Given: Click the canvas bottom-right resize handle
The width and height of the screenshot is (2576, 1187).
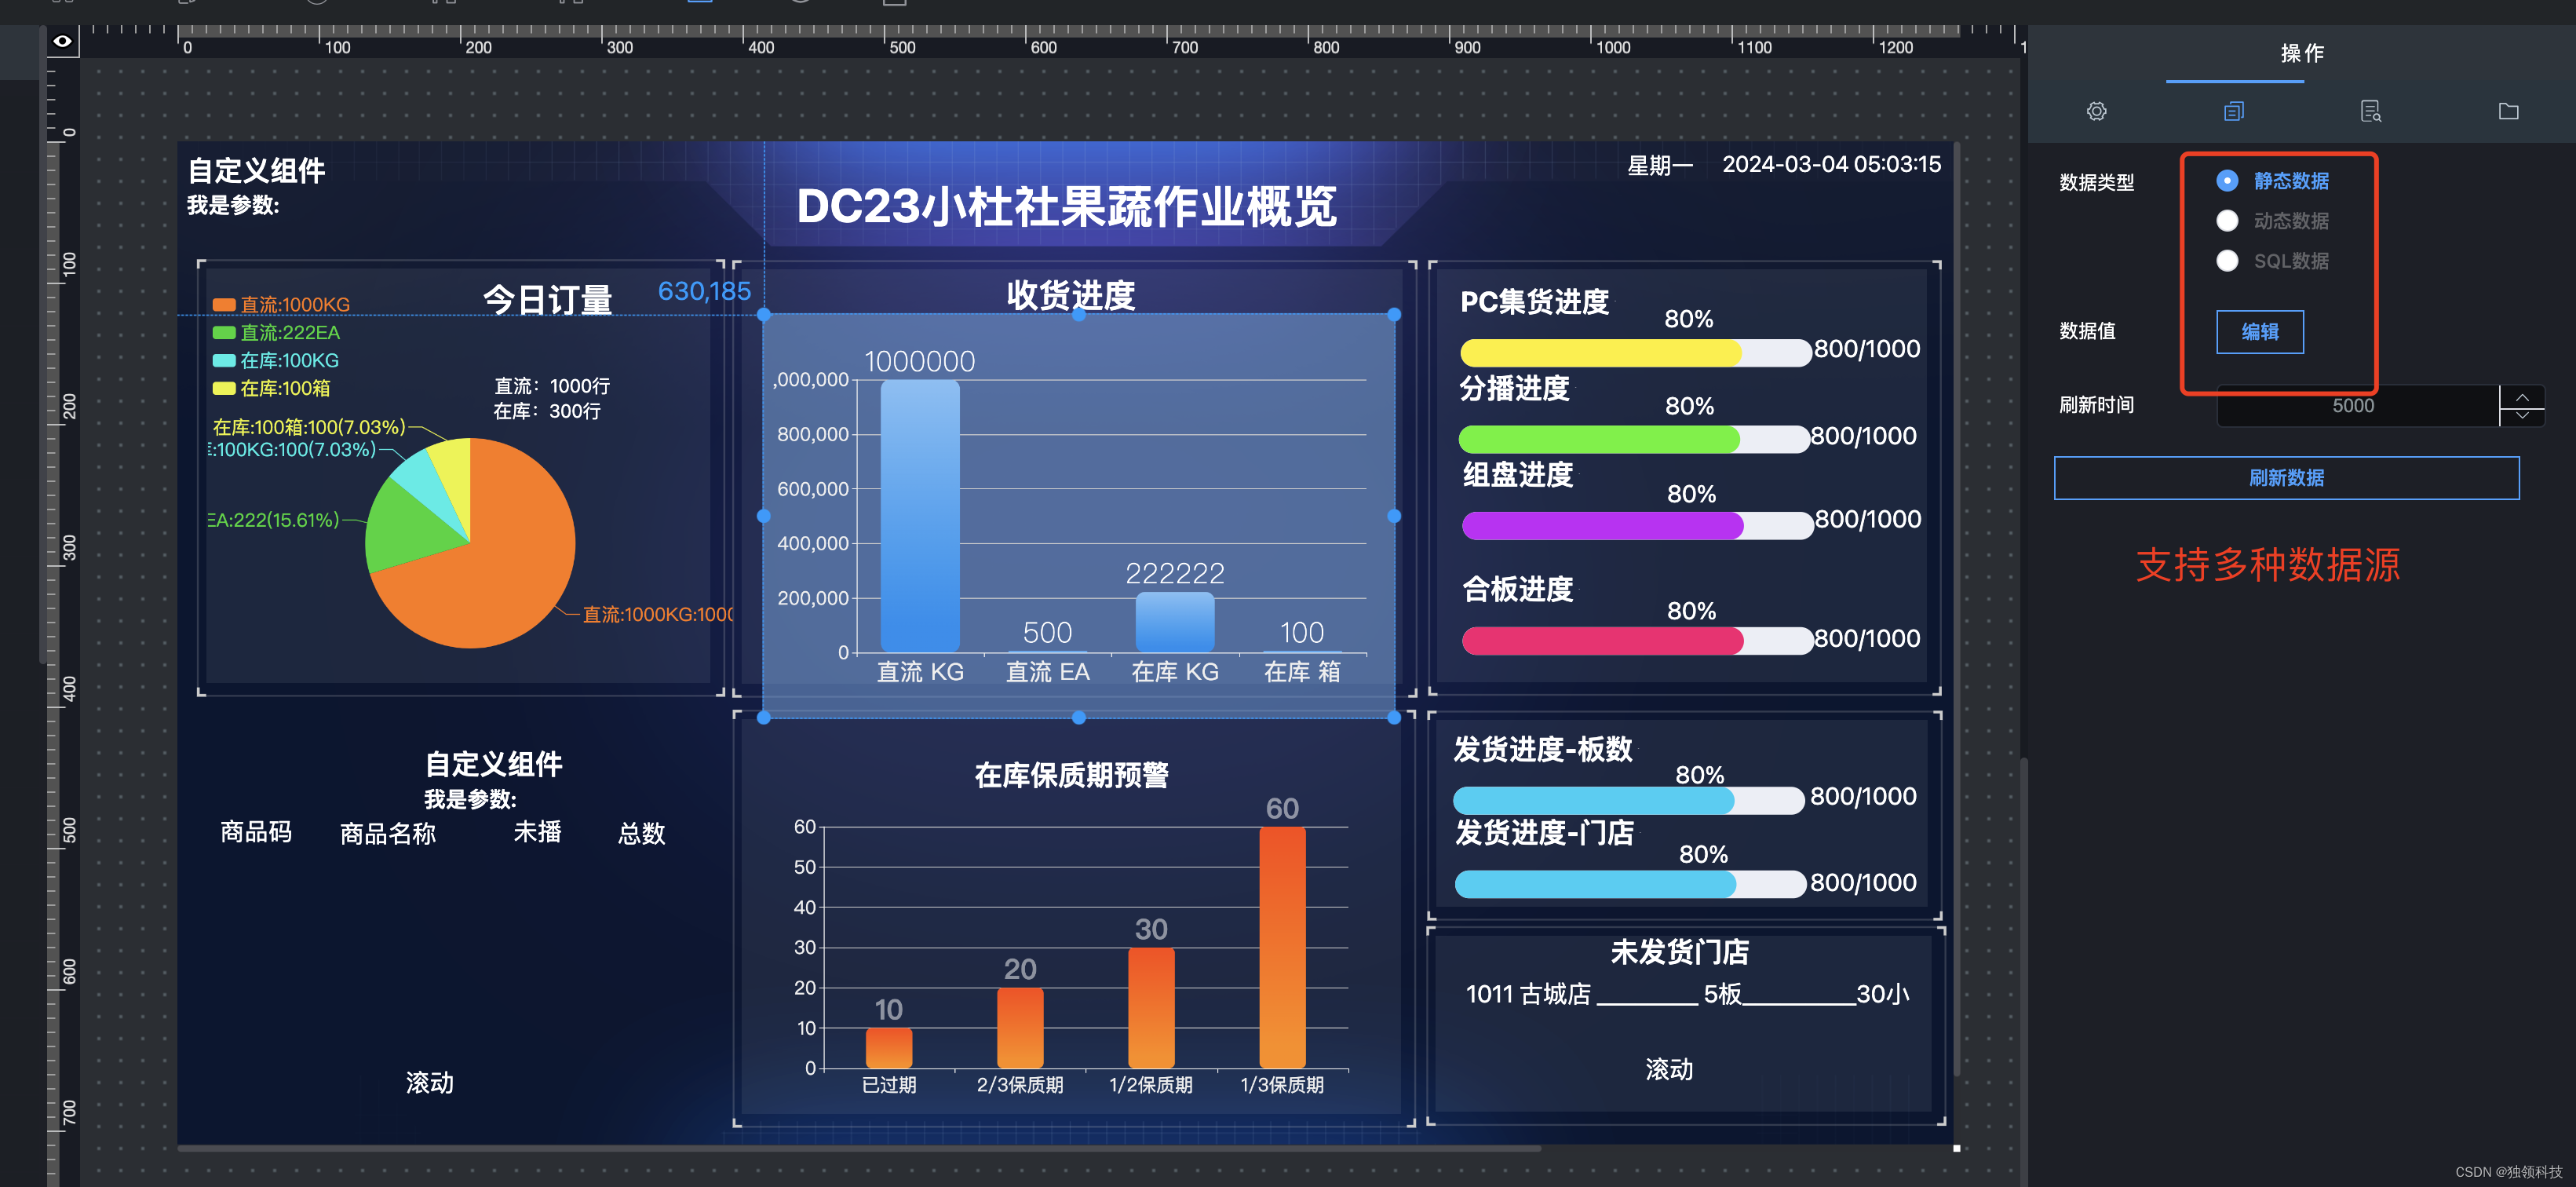Looking at the screenshot, I should pyautogui.click(x=1956, y=1148).
